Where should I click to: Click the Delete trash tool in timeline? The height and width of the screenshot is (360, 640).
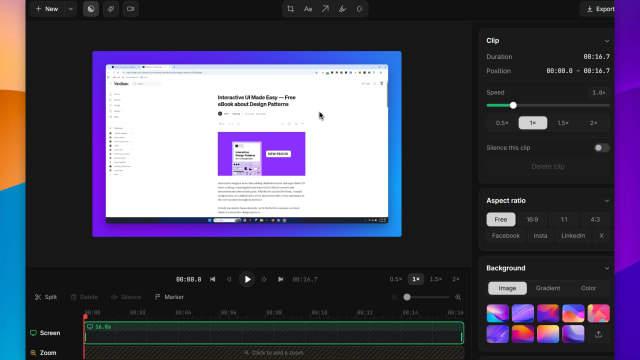(84, 297)
